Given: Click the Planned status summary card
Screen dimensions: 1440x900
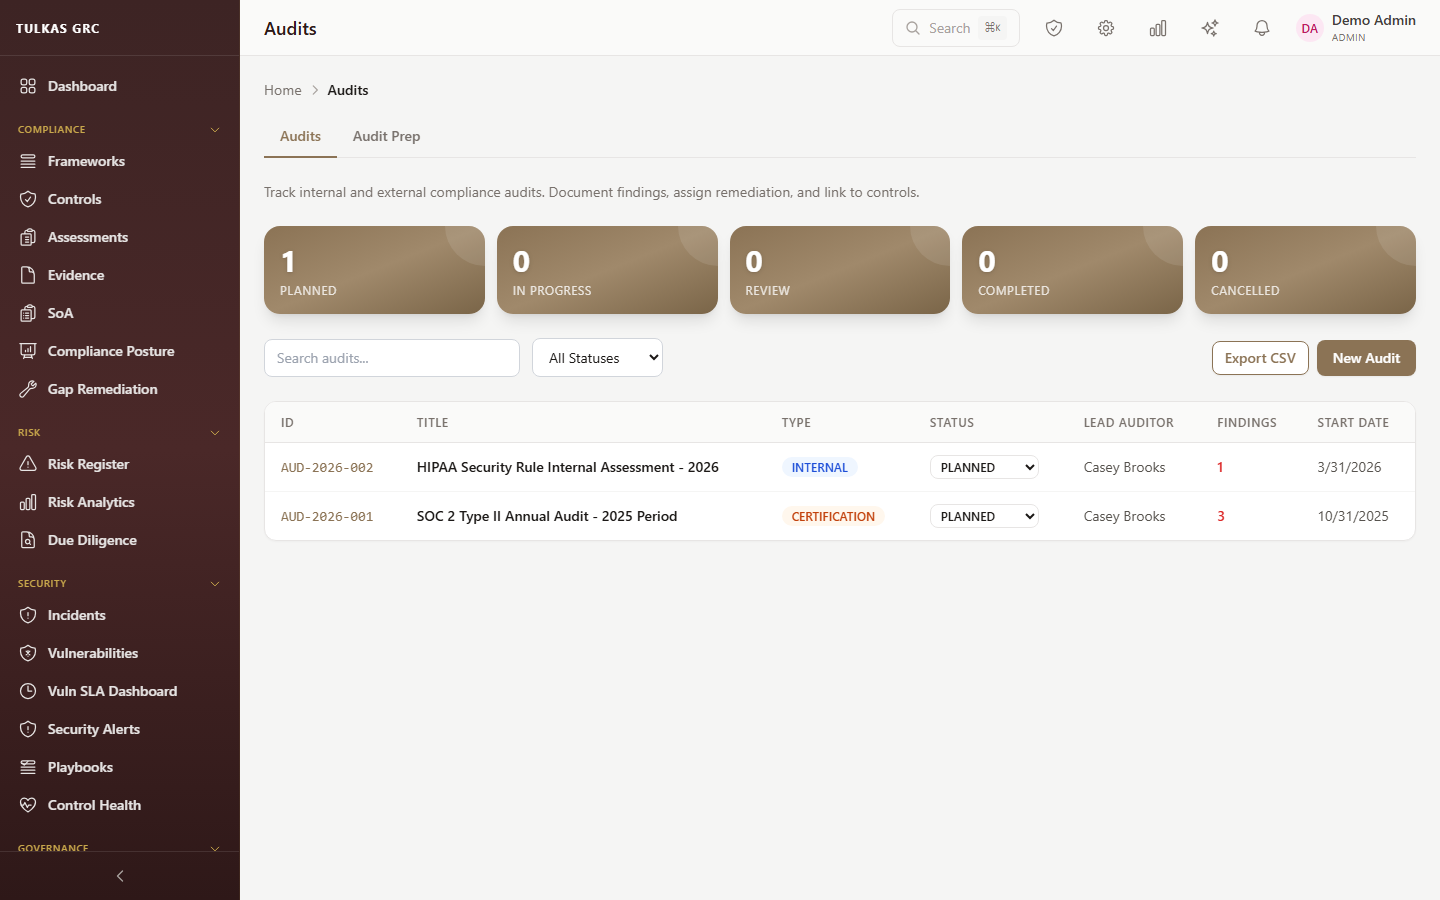Looking at the screenshot, I should (x=374, y=270).
